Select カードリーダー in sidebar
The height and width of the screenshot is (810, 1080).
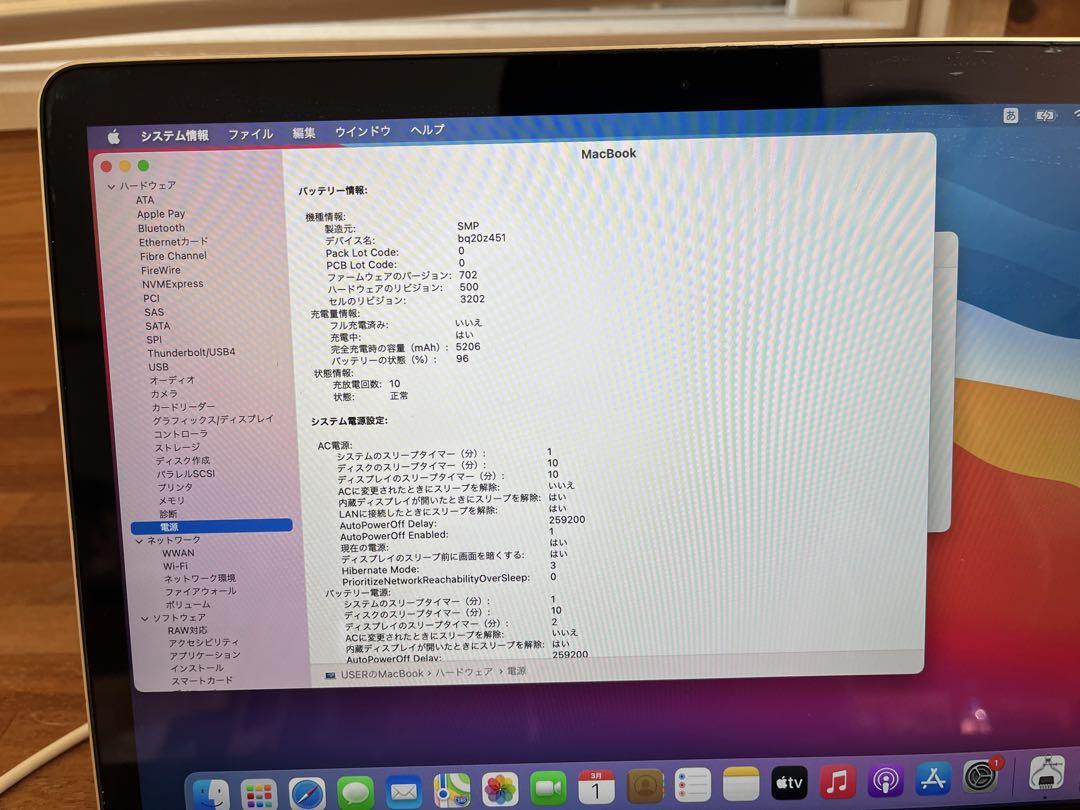[183, 407]
